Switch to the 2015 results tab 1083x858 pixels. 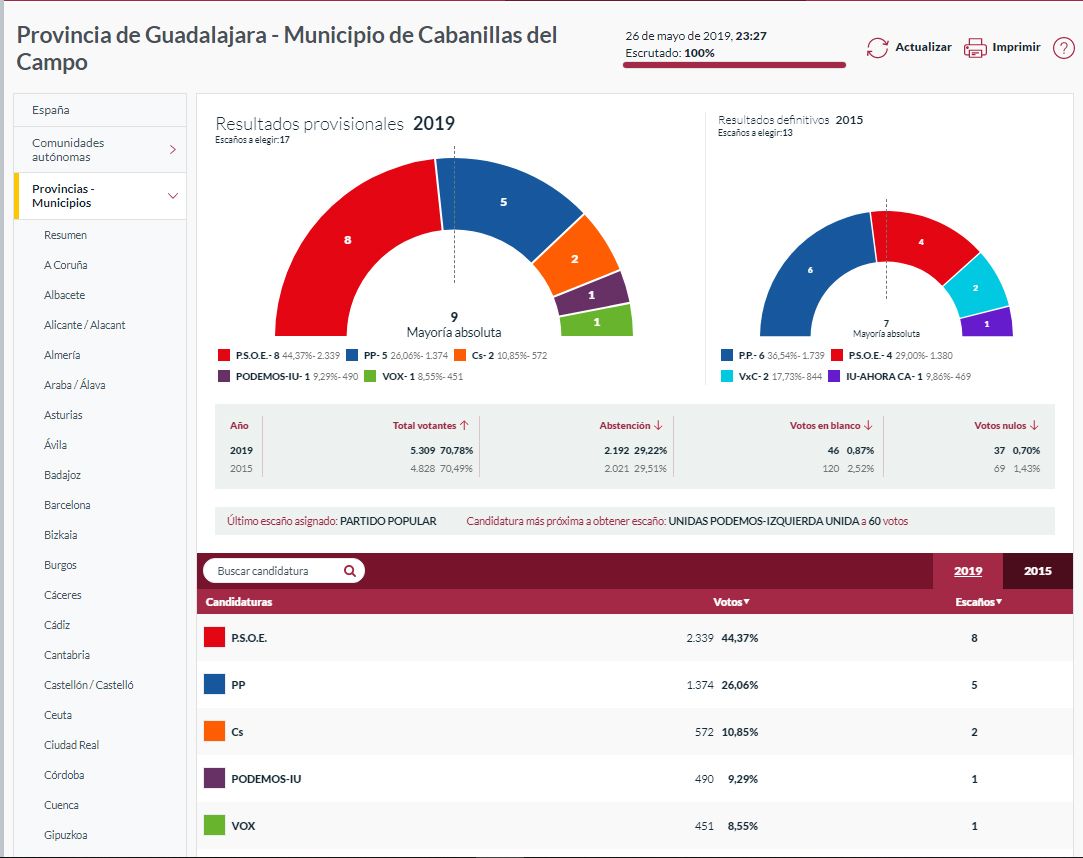1037,571
